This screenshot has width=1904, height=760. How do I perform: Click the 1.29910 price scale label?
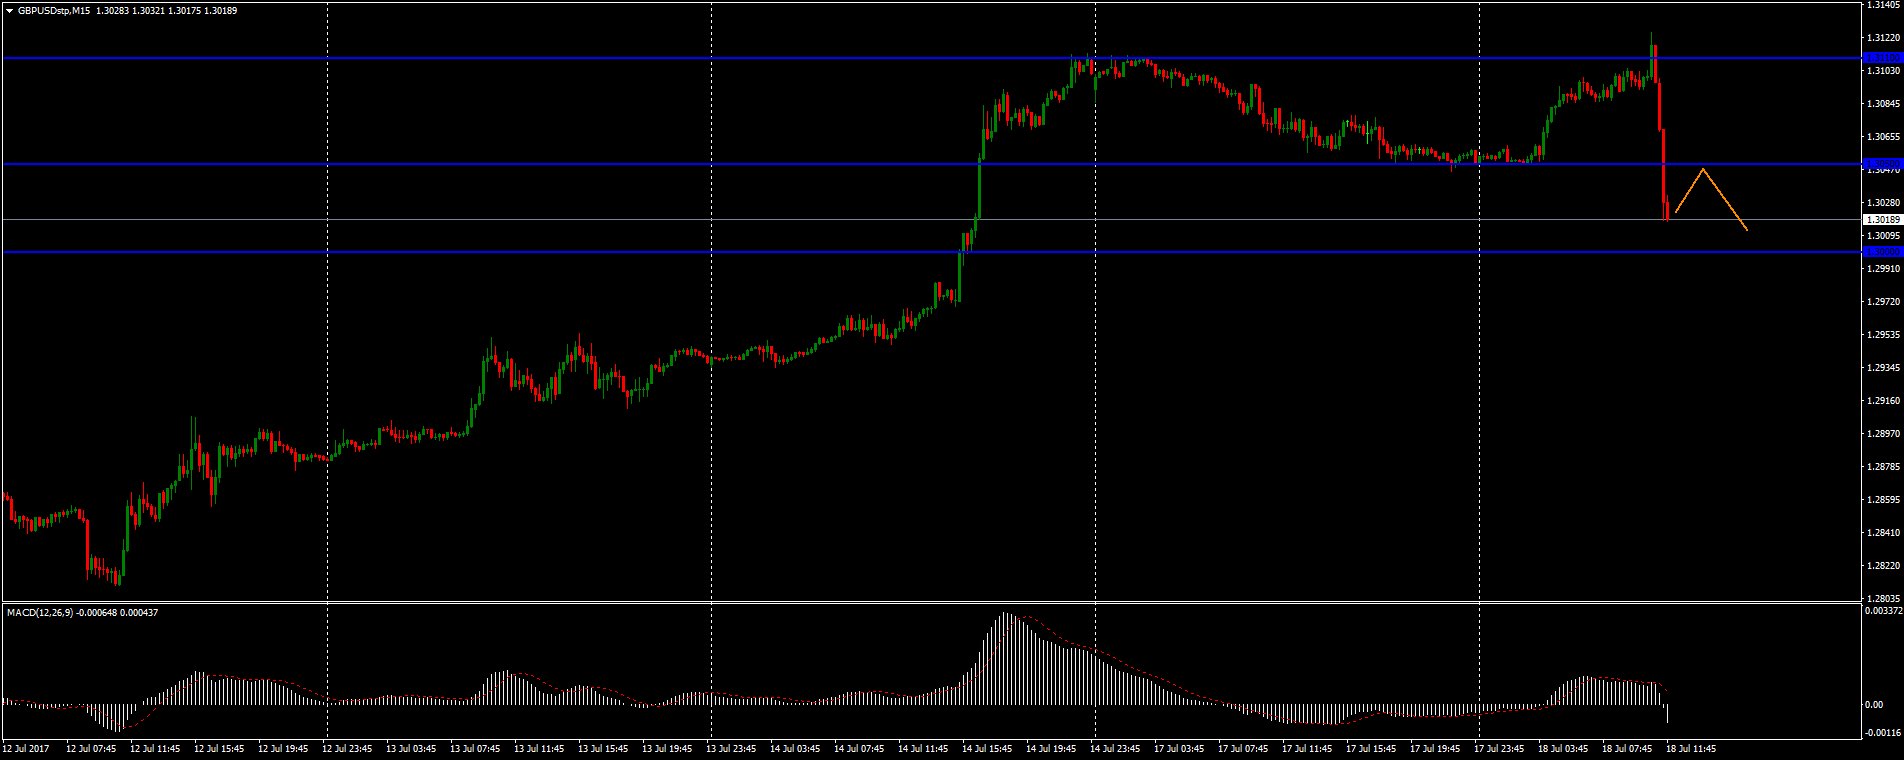coord(1884,268)
